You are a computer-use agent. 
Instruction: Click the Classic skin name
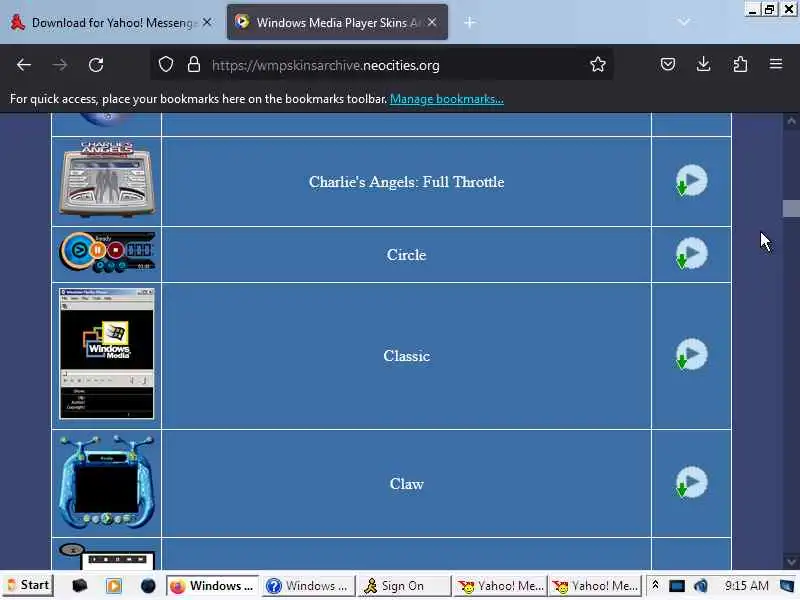point(407,356)
